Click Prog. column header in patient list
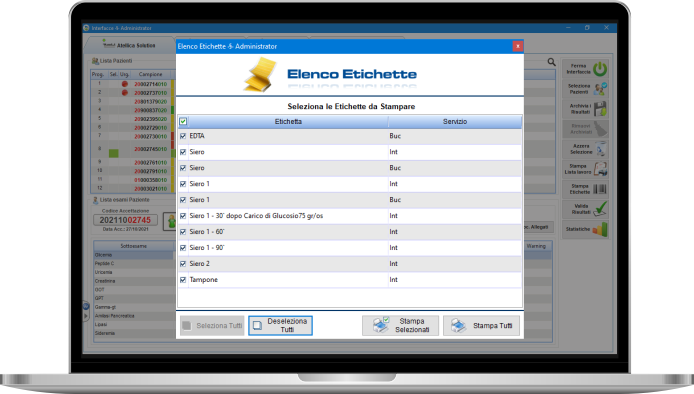 (x=98, y=74)
